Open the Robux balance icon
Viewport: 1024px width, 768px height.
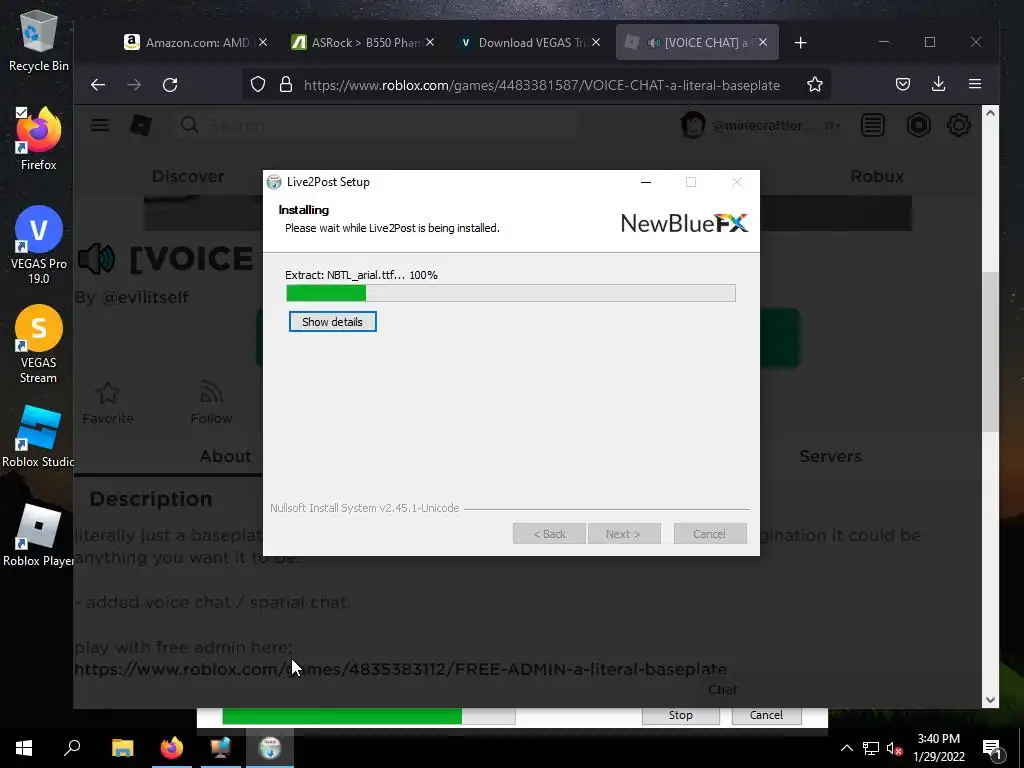(918, 125)
